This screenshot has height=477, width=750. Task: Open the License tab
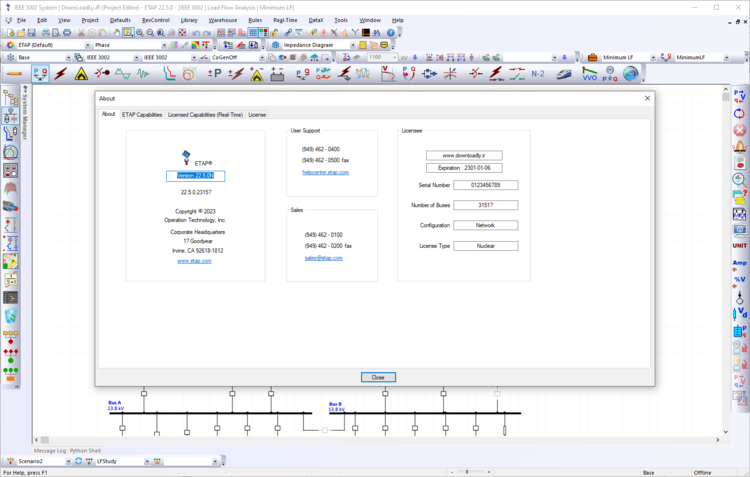257,115
